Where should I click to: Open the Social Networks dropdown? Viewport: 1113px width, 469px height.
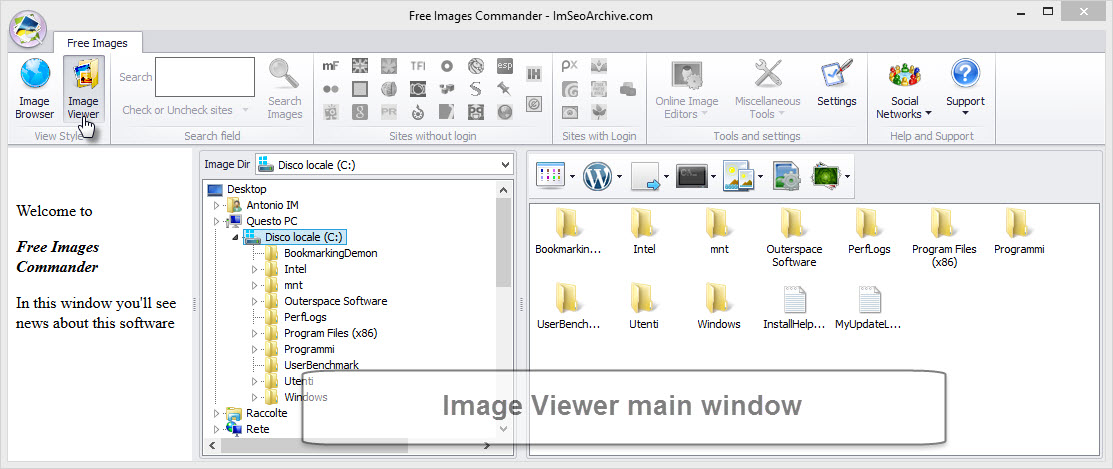pyautogui.click(x=904, y=90)
